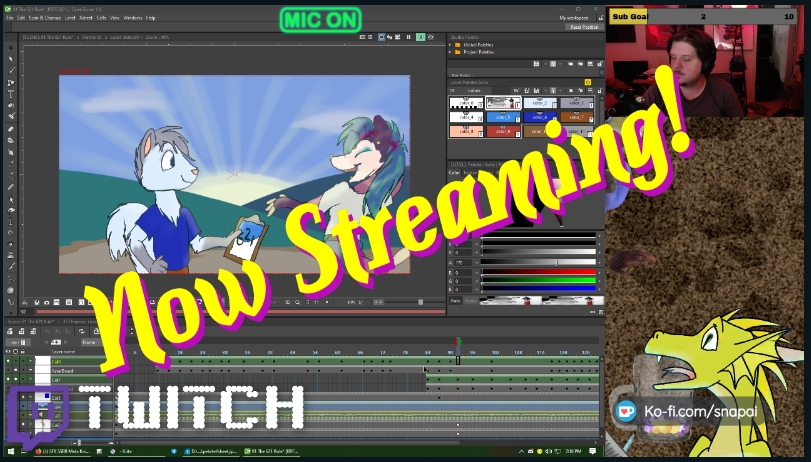Click the Auto button in Style Editor
Image resolution: width=811 pixels, height=462 pixels.
(x=455, y=301)
